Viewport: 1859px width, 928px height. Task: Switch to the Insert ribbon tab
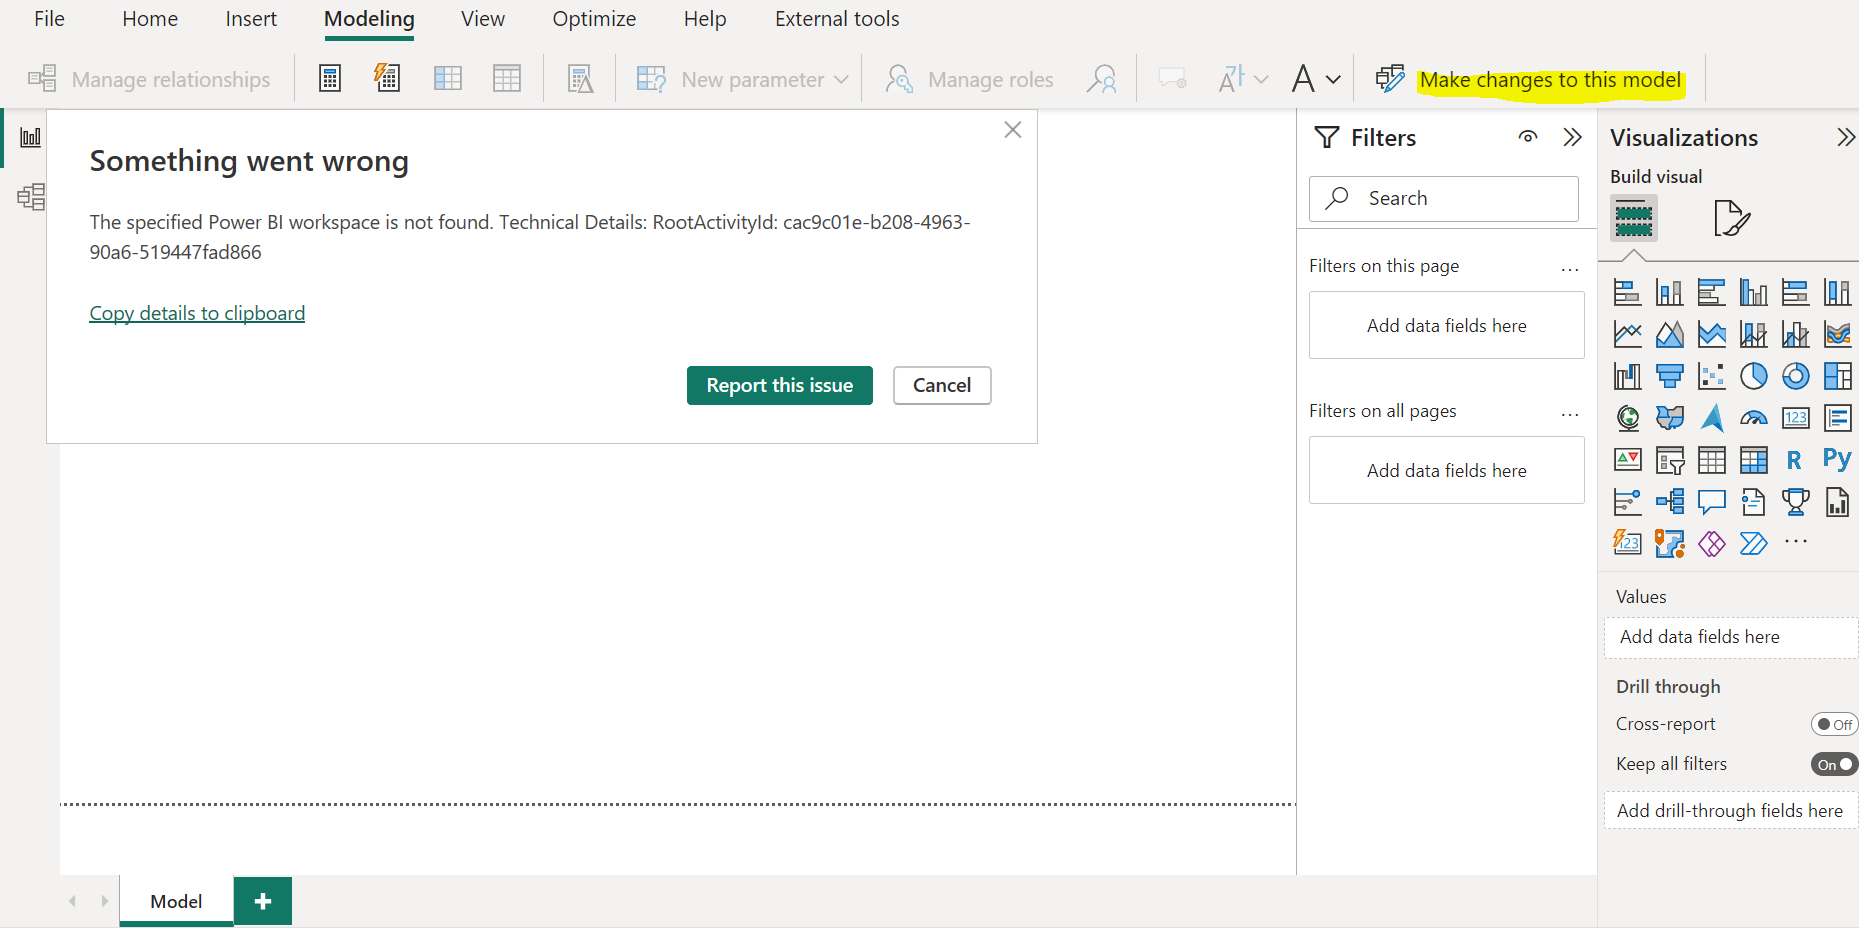[251, 19]
